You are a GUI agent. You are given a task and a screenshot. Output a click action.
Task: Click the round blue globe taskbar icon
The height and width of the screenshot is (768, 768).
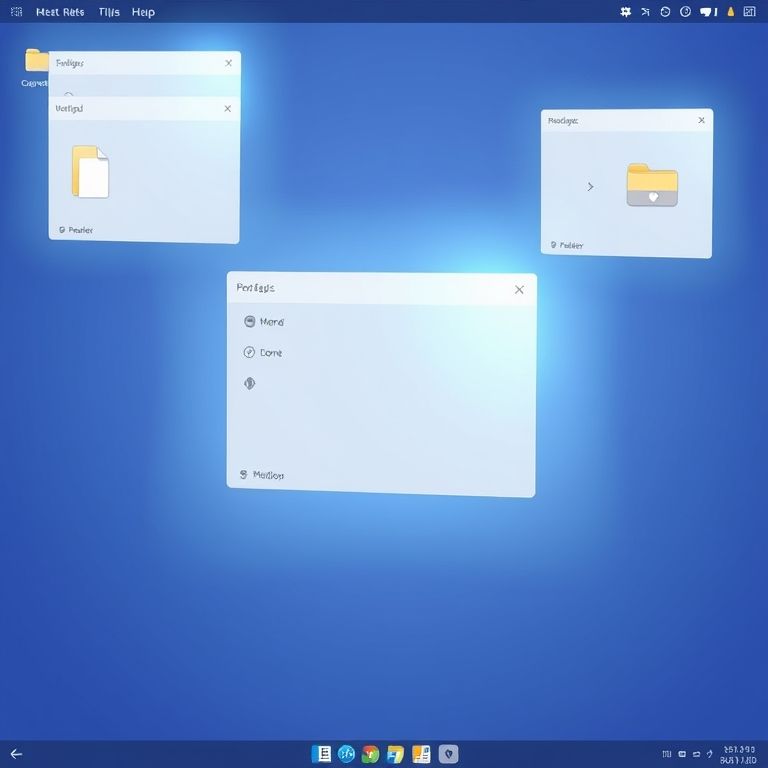[x=346, y=754]
